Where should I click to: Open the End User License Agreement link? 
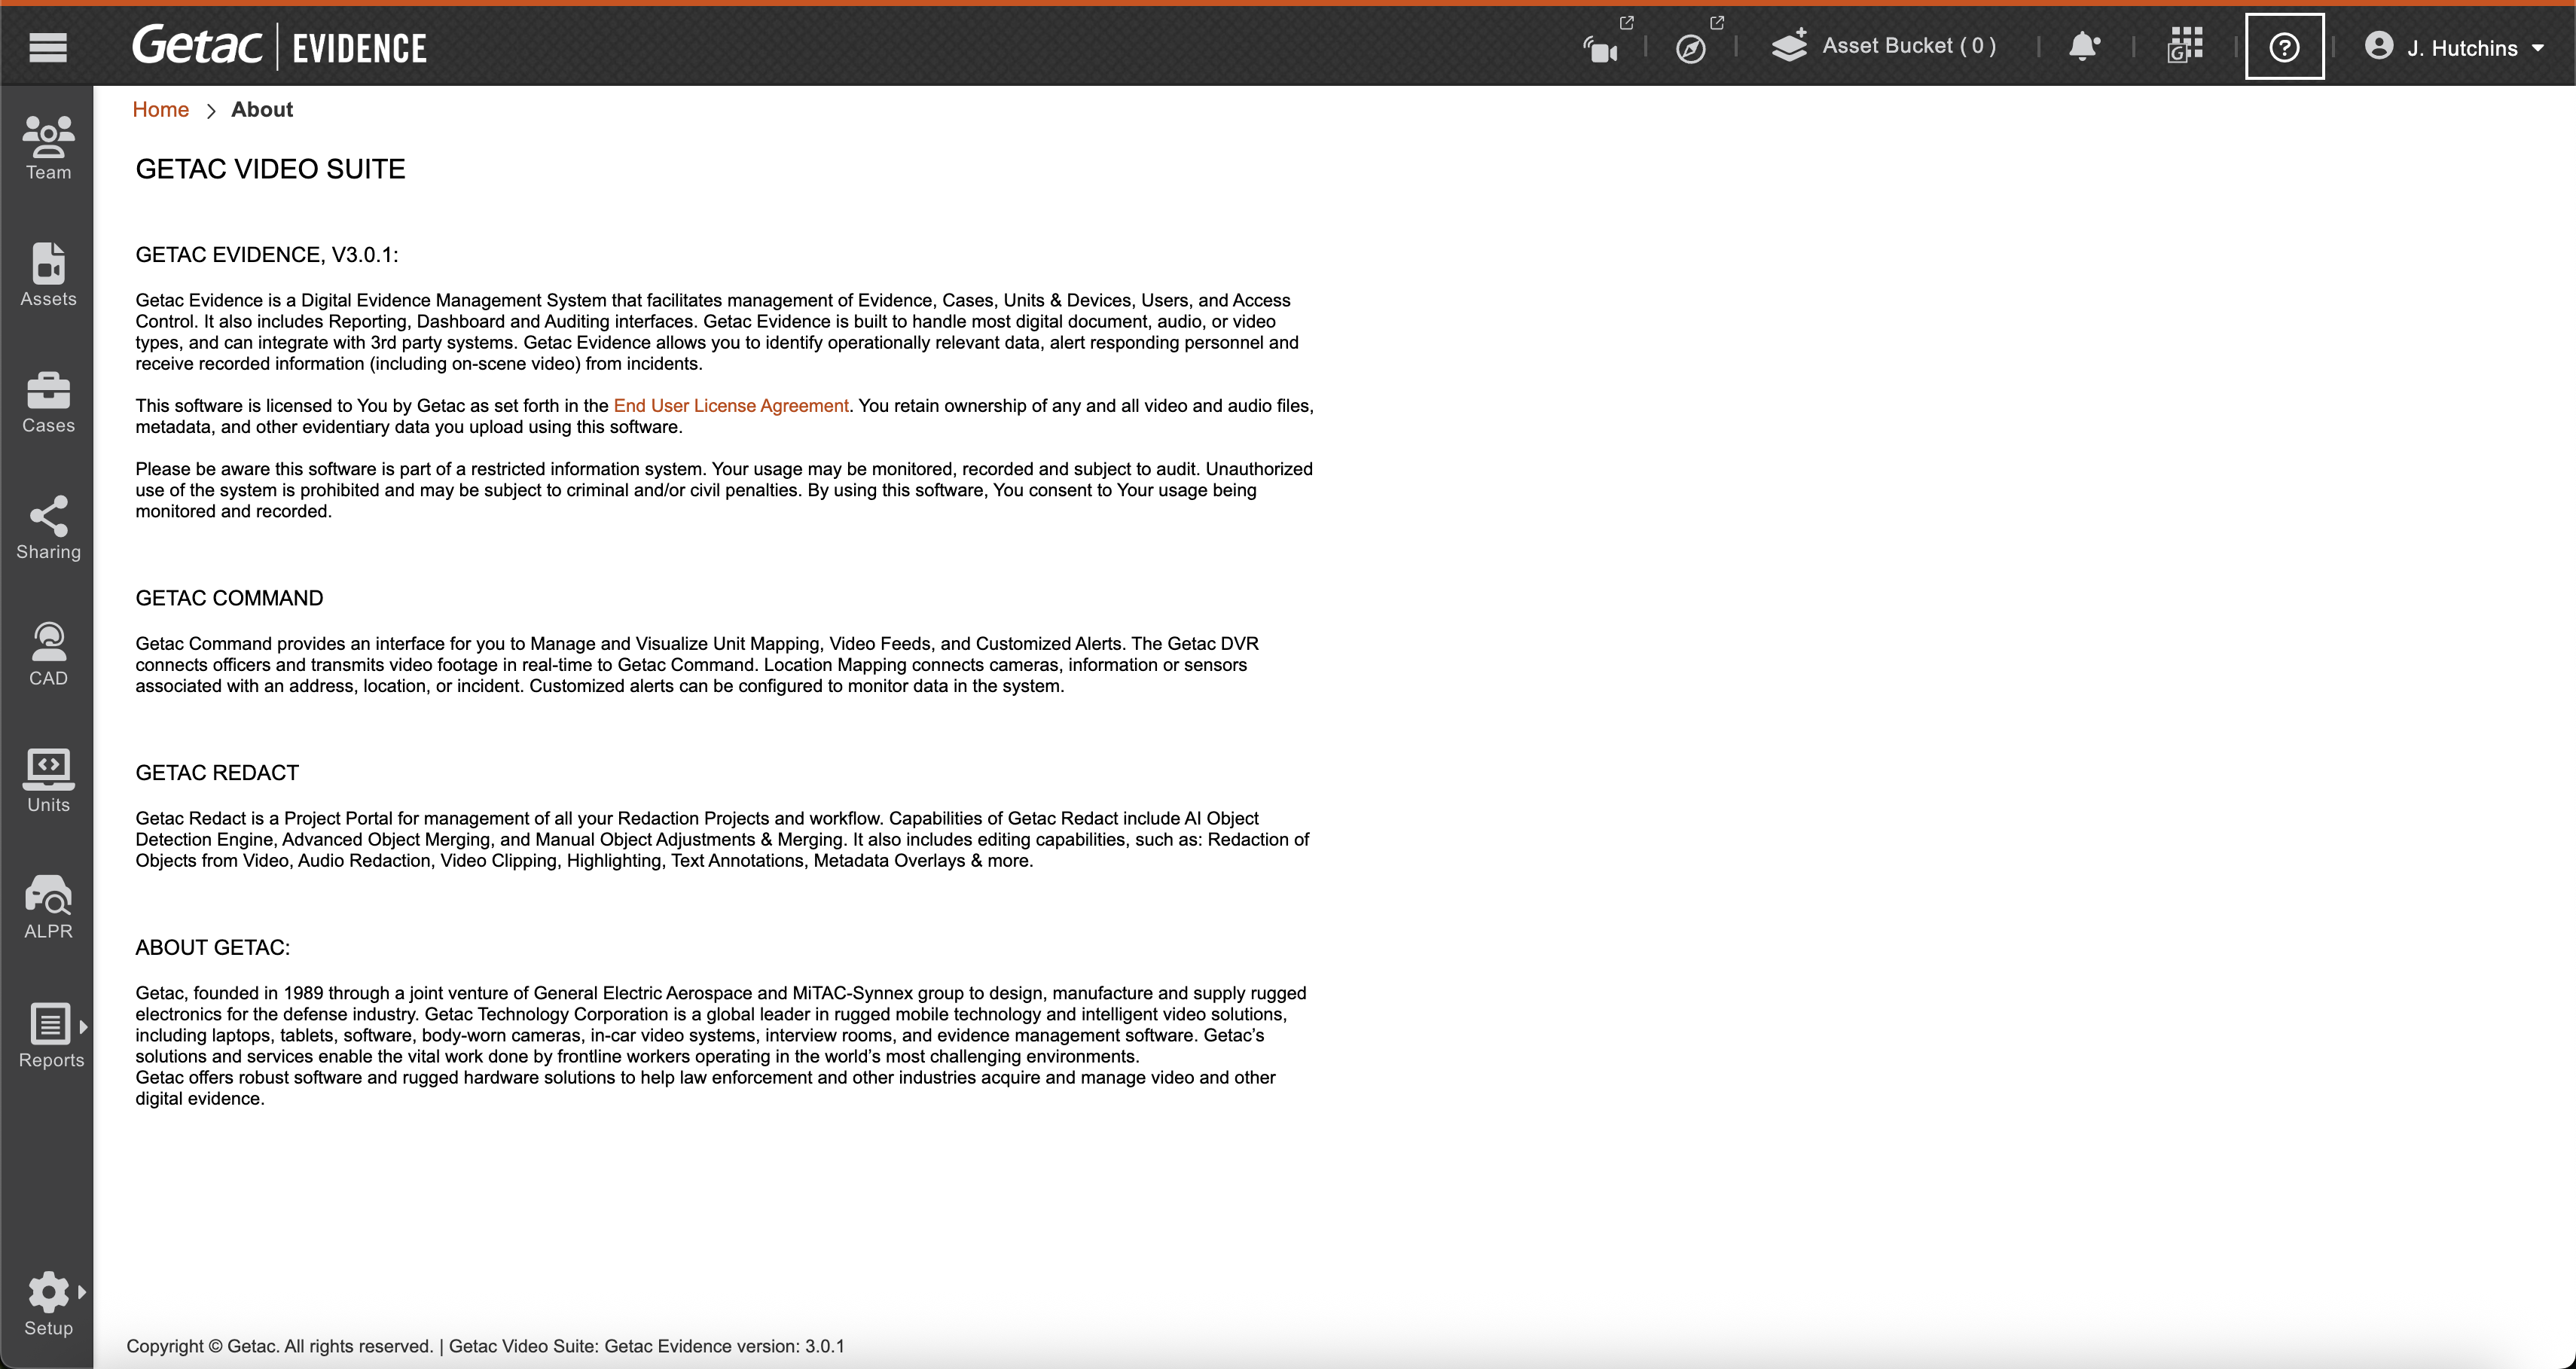[731, 406]
